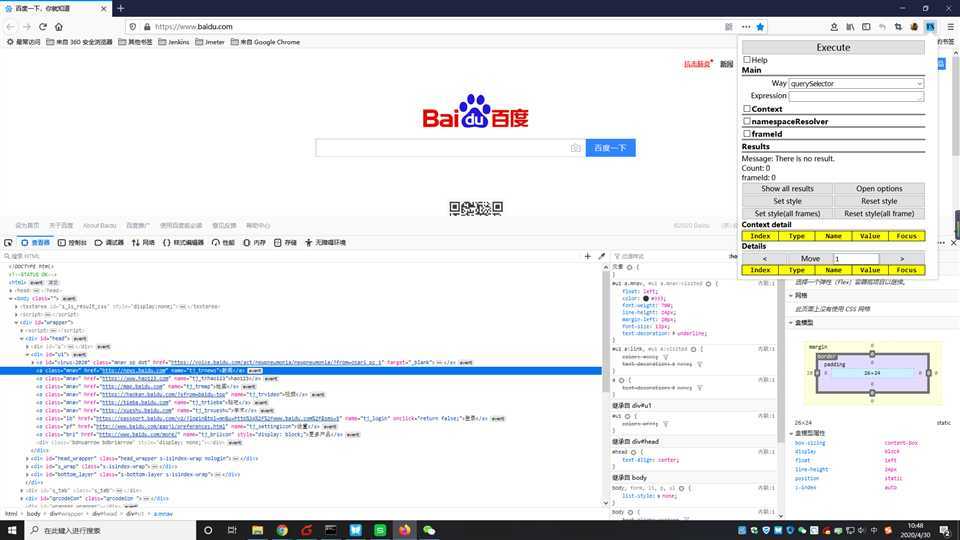Collapse the box model section header
Viewport: 960px width, 540px height.
coord(791,323)
